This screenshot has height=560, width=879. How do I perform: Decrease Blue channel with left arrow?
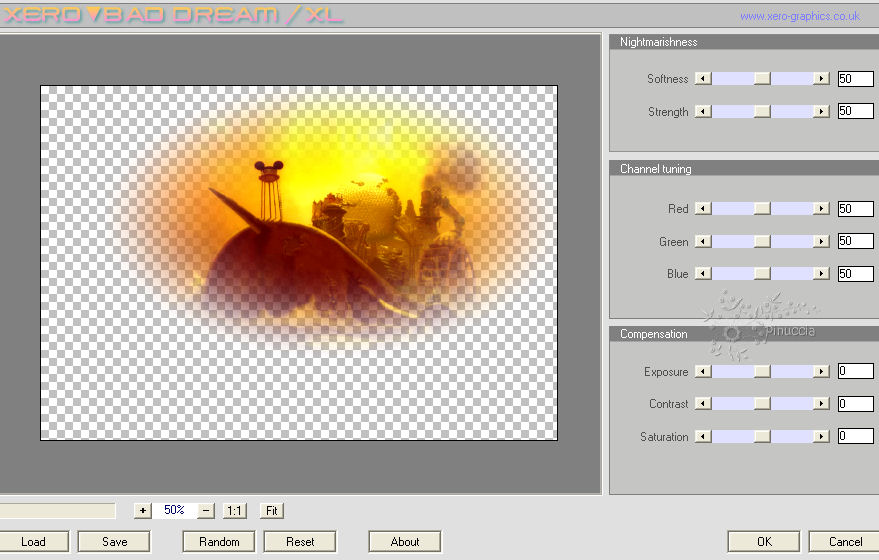(703, 274)
